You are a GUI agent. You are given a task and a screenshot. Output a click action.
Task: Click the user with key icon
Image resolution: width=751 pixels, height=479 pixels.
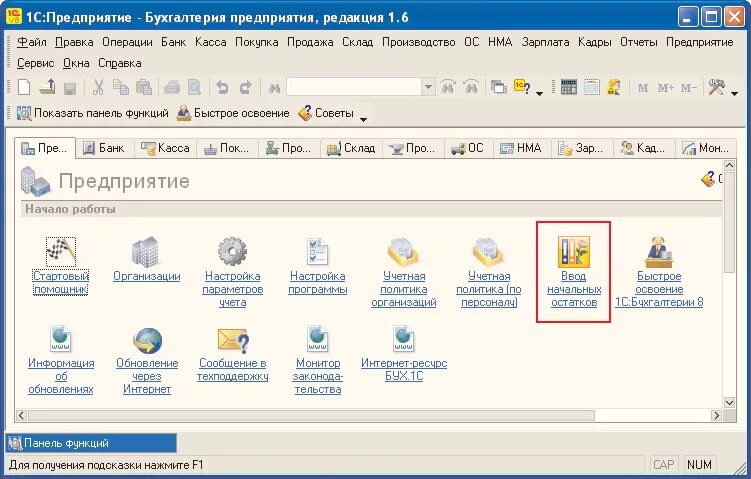click(x=614, y=87)
